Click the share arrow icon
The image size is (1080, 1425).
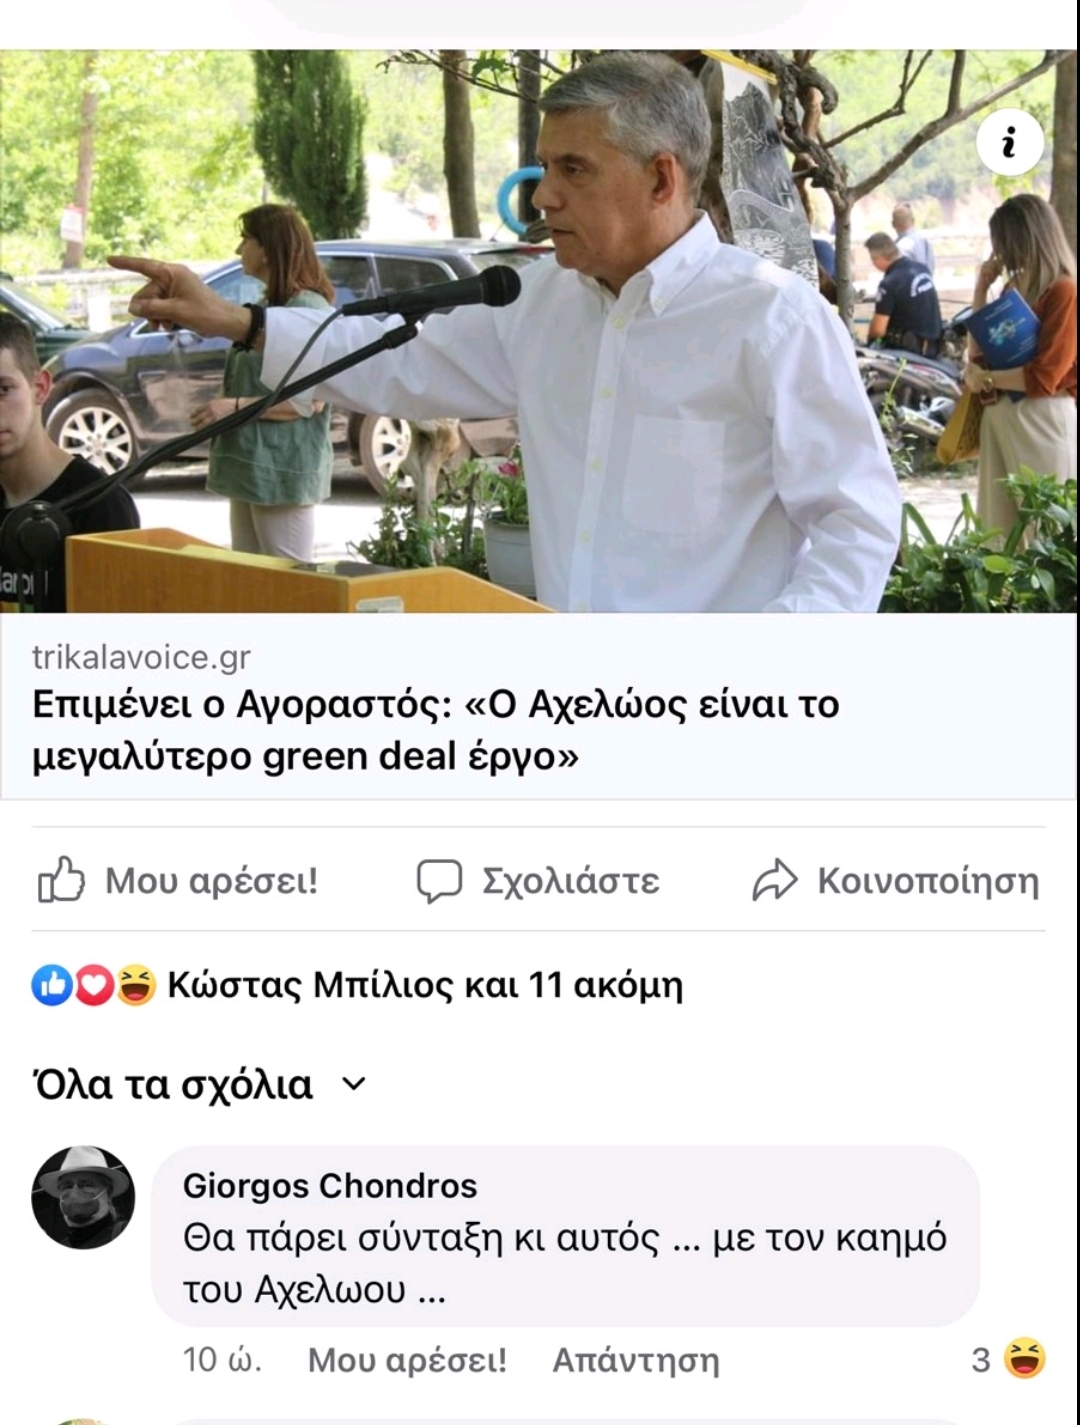(x=775, y=880)
